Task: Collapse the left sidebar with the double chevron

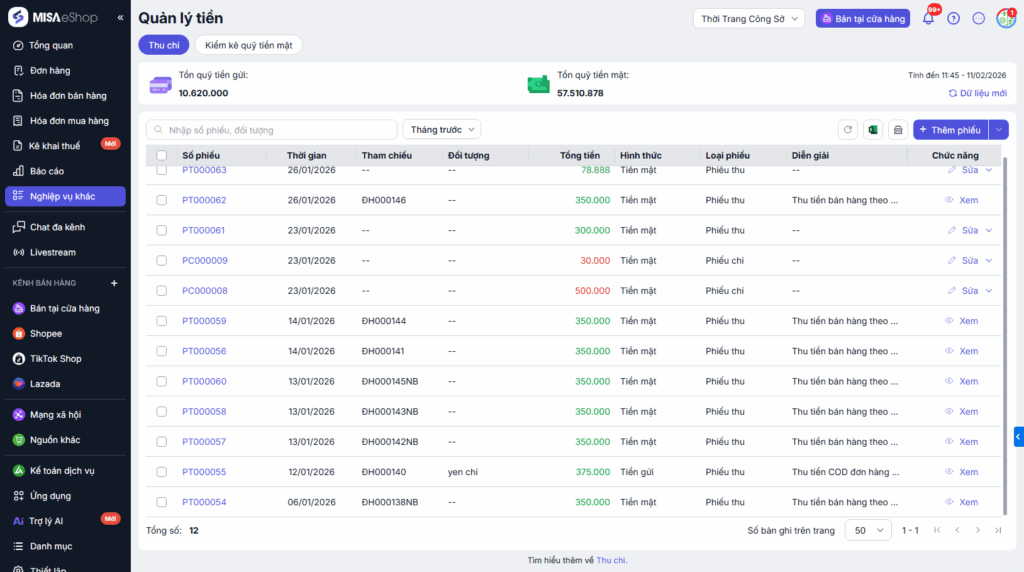Action: [120, 18]
